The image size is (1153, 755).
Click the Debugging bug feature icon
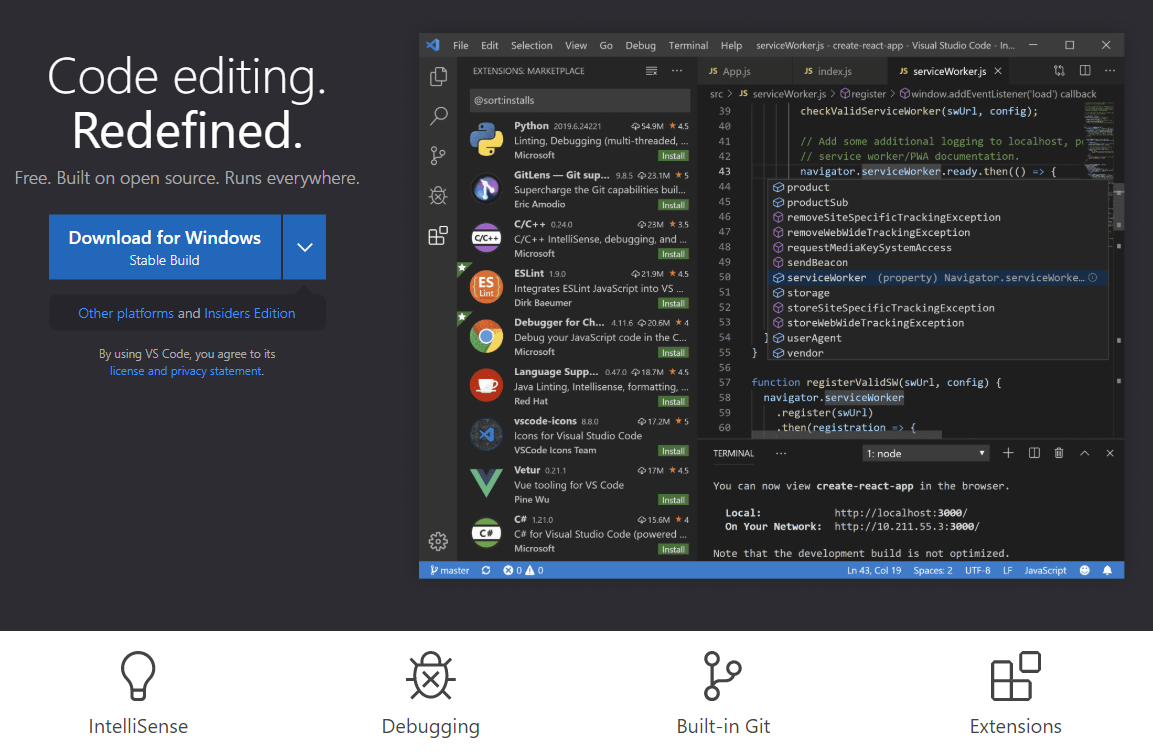pos(431,676)
